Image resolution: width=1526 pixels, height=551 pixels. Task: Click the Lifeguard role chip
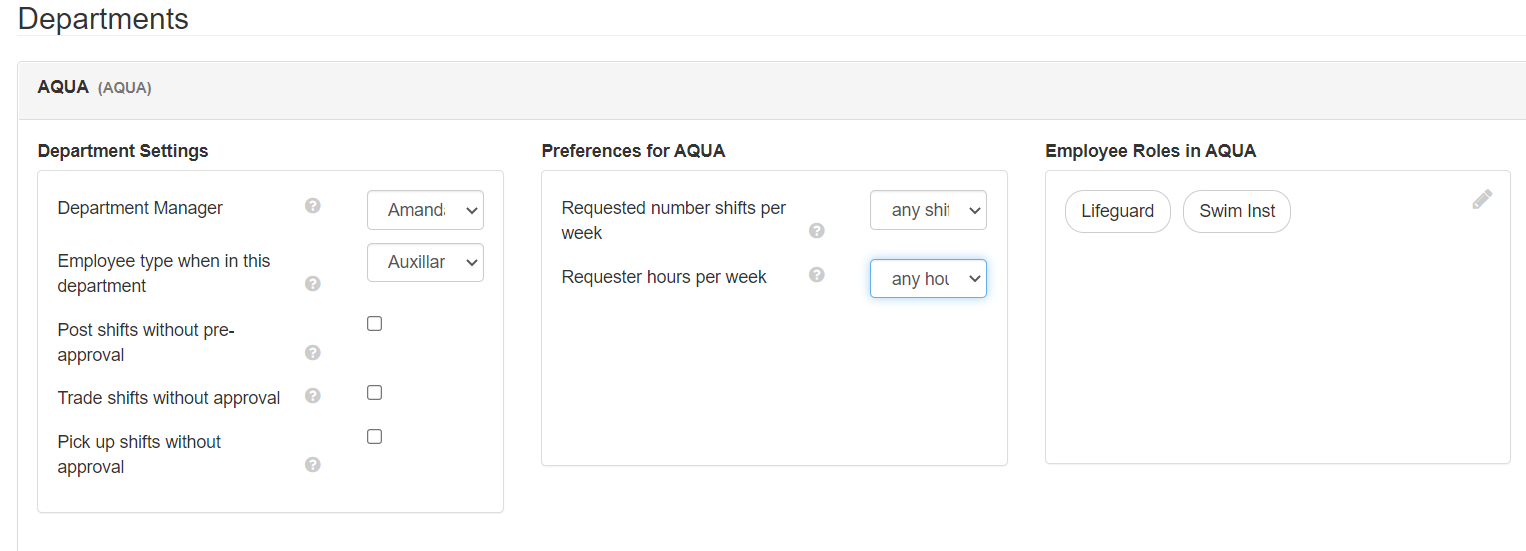[1117, 212]
